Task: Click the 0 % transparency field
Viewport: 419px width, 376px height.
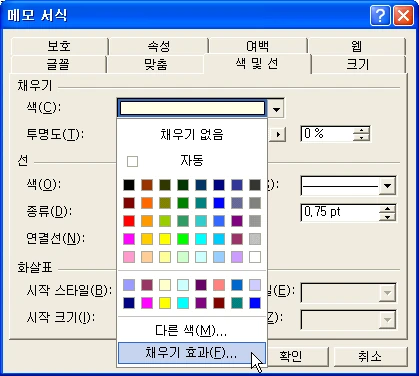Action: 327,134
